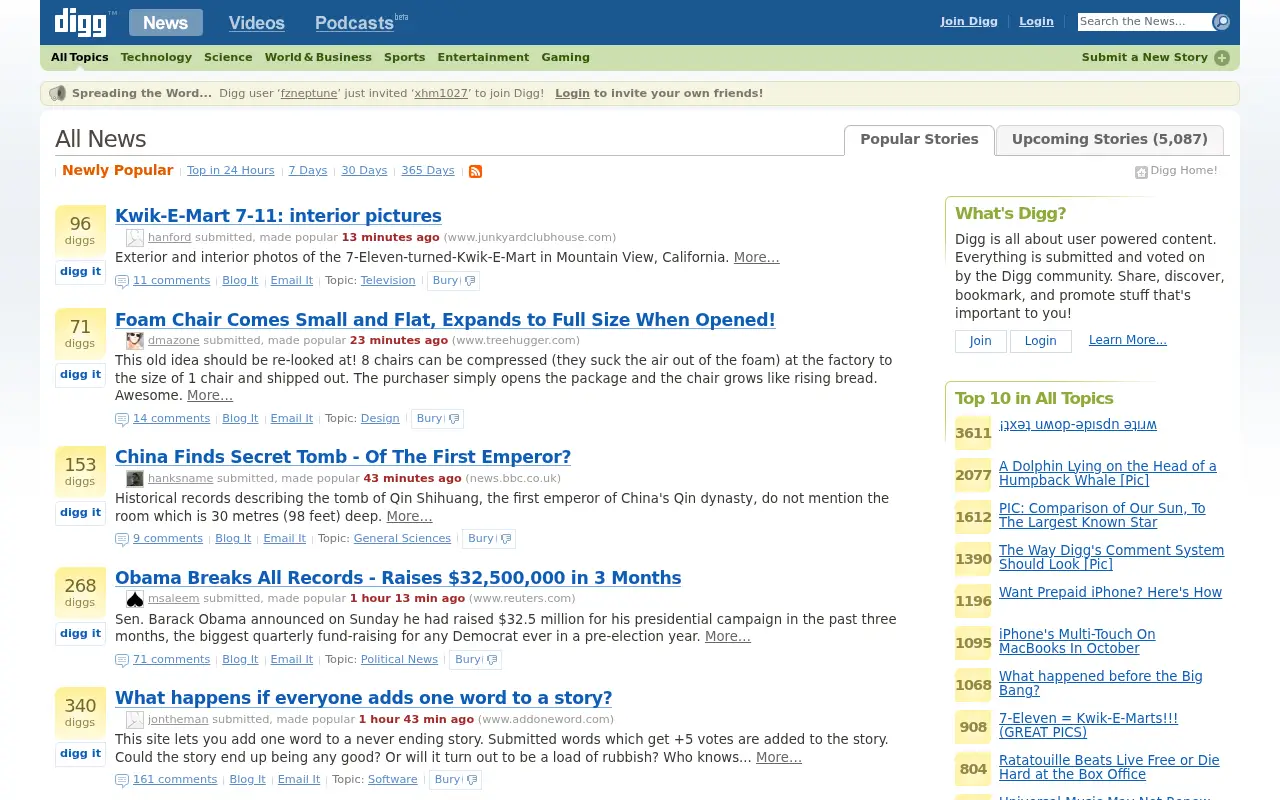Click Learn More in What's Digg box

(x=1127, y=340)
